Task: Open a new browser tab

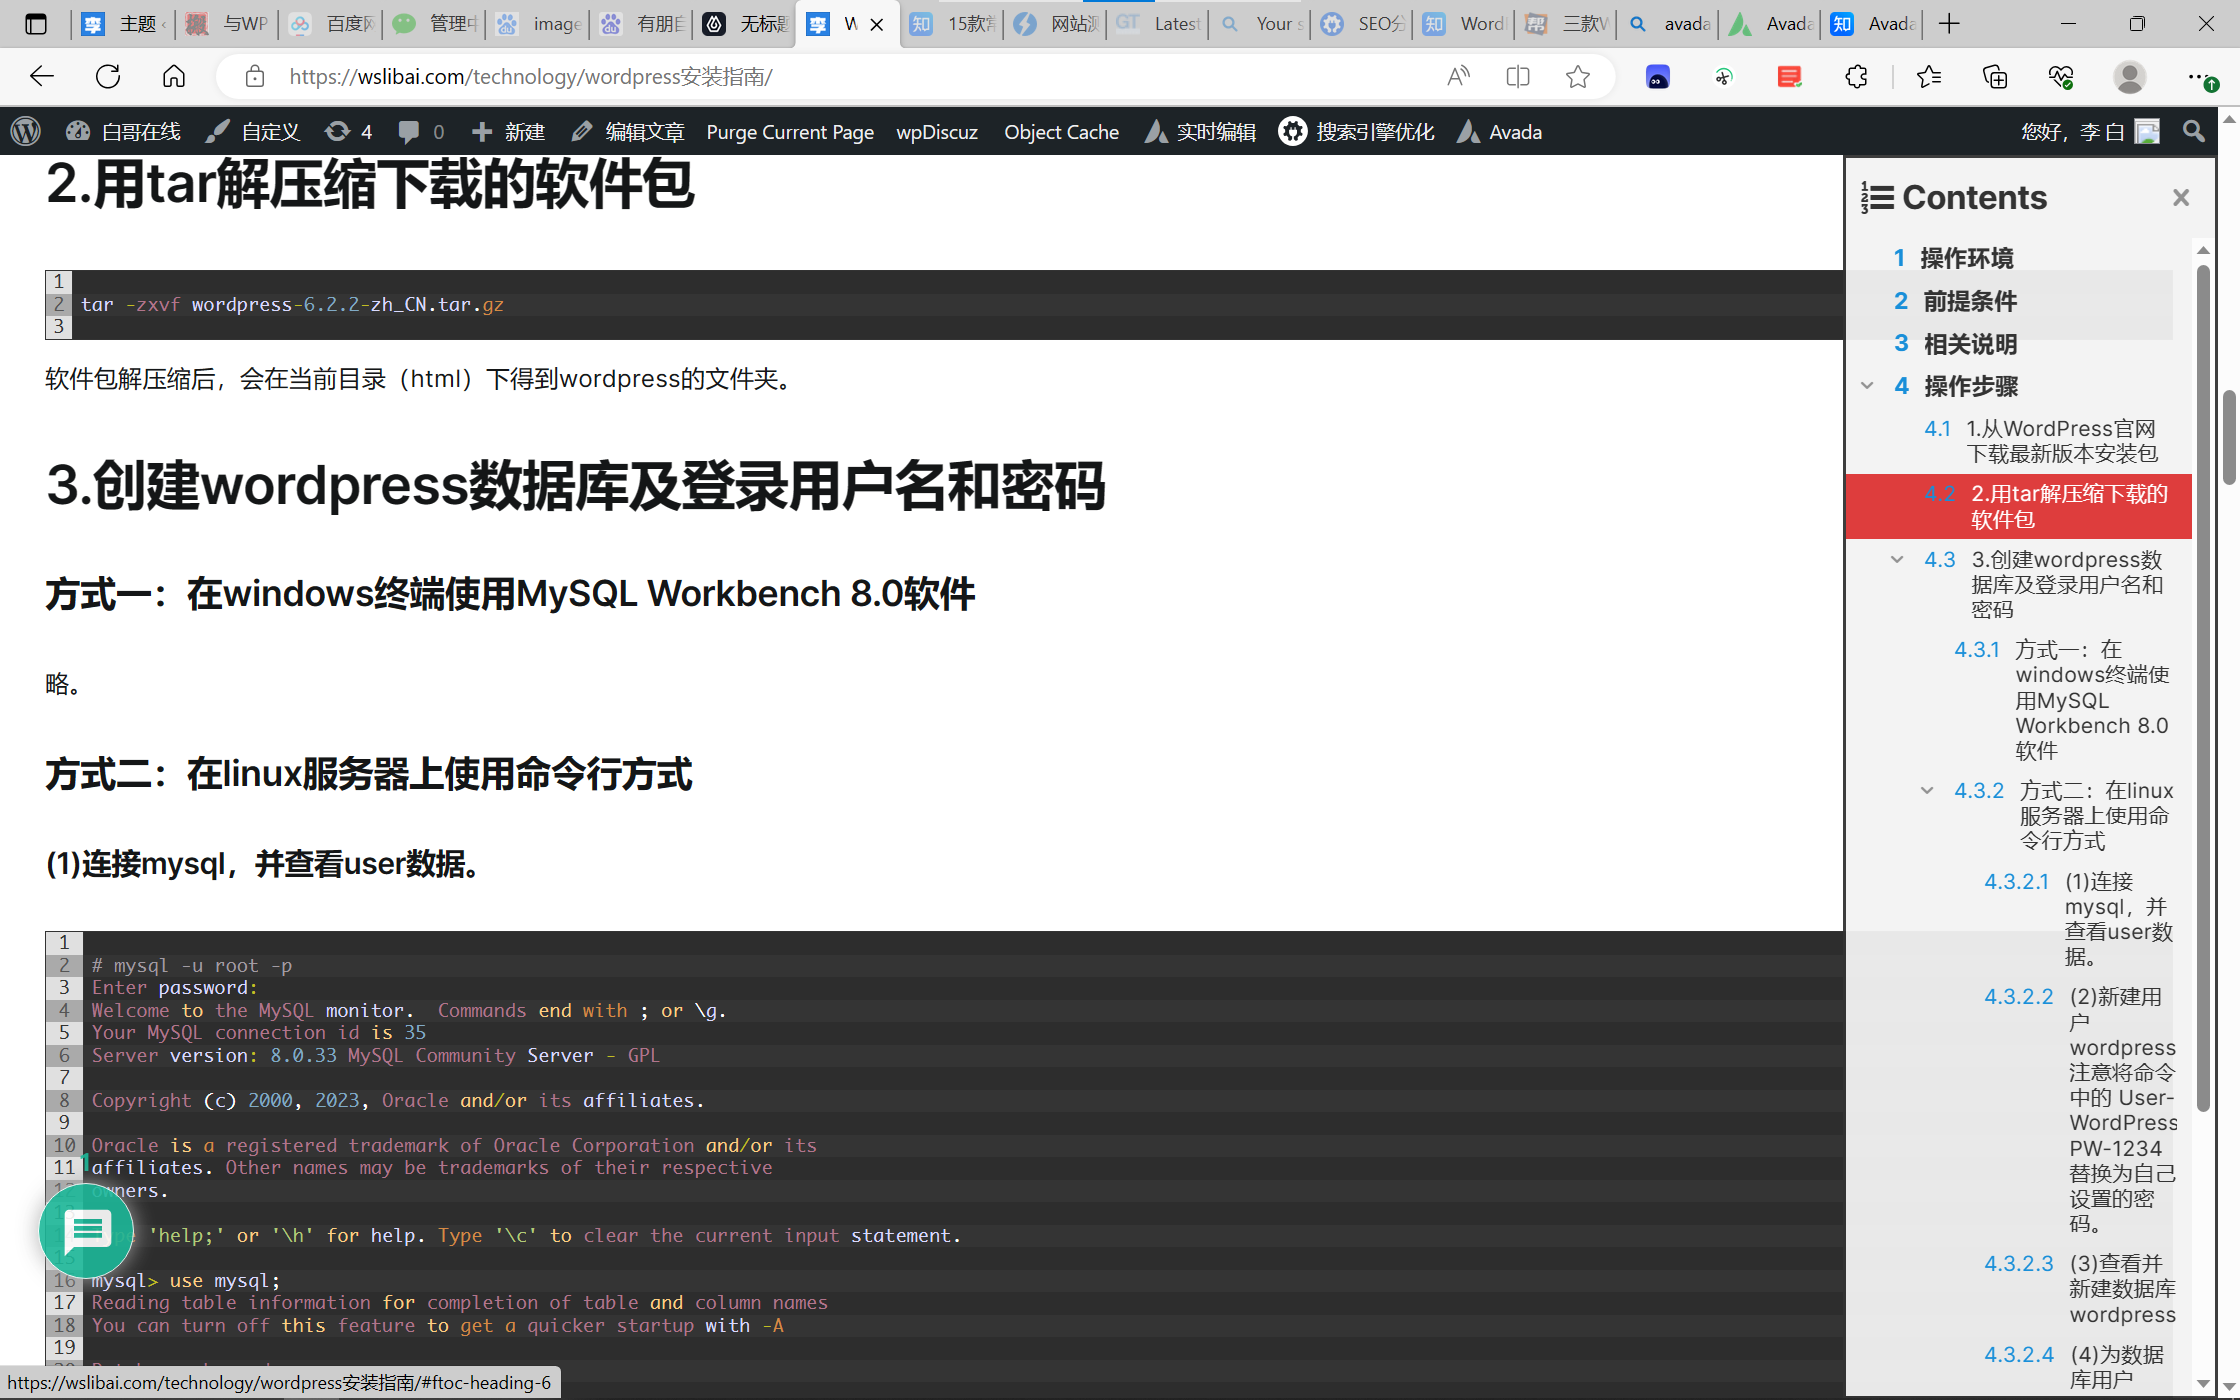Action: tap(1949, 24)
